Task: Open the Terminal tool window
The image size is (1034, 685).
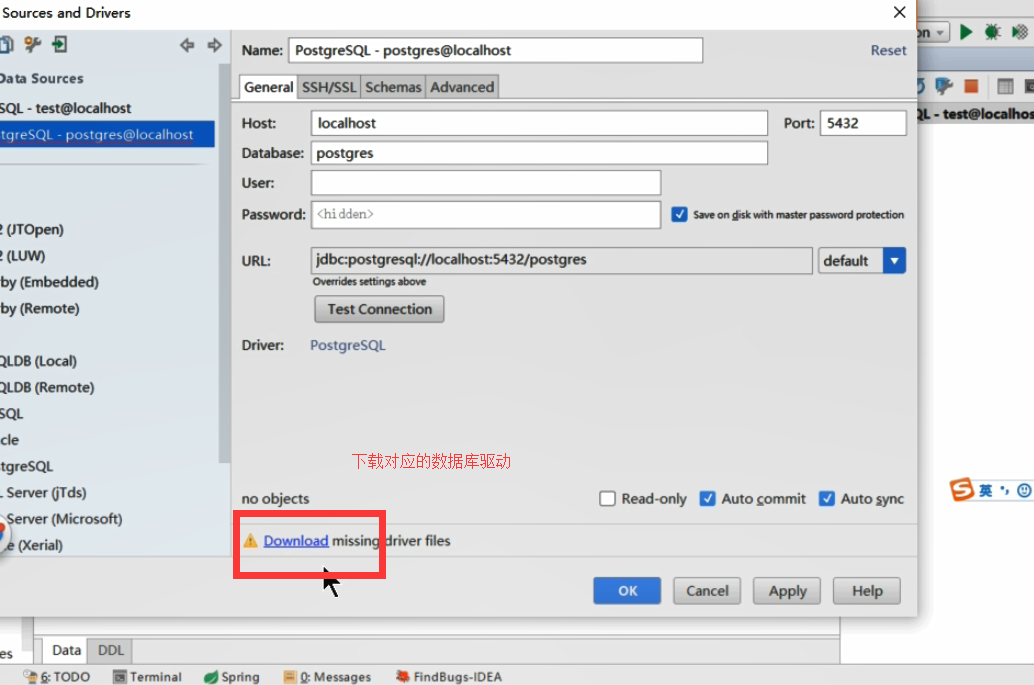Action: pyautogui.click(x=148, y=676)
